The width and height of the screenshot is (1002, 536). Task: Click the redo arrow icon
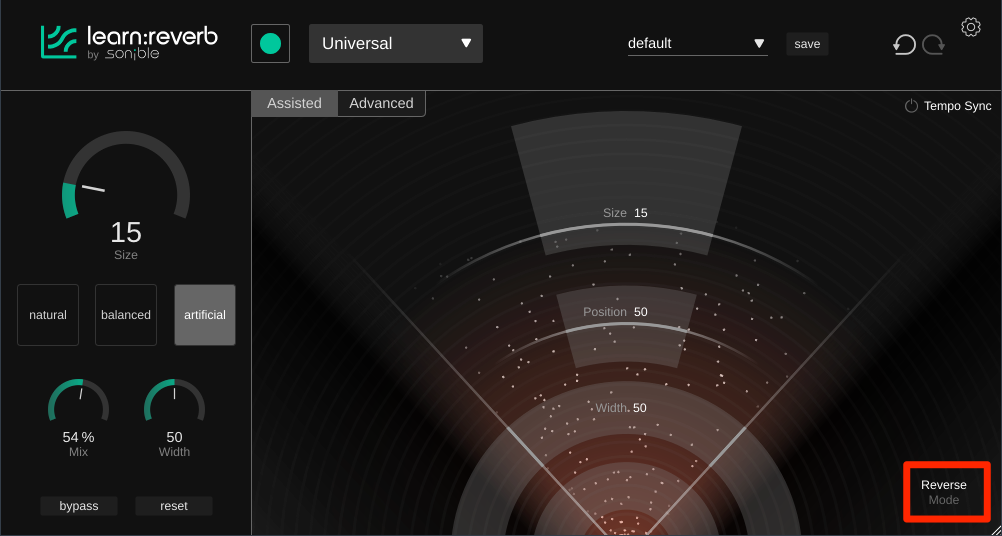tap(933, 45)
